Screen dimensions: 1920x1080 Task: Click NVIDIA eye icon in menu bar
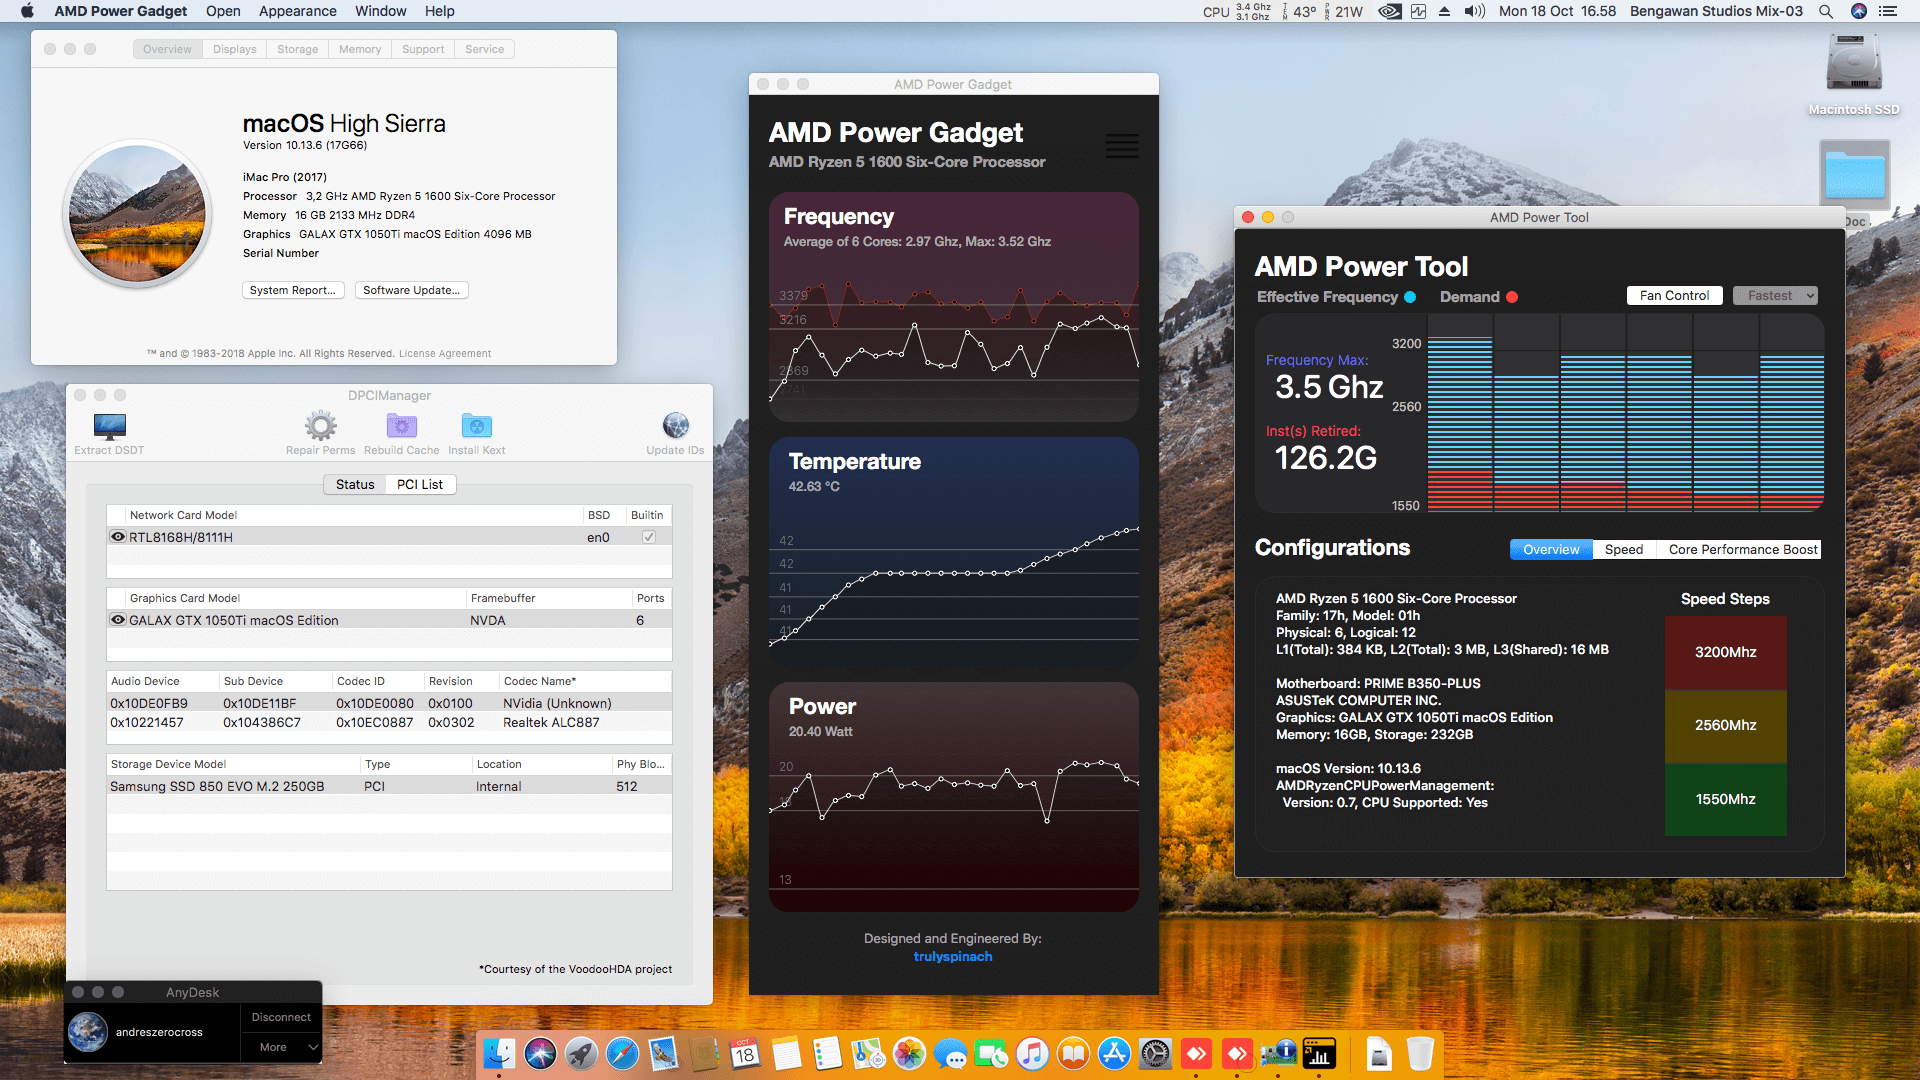click(1389, 11)
